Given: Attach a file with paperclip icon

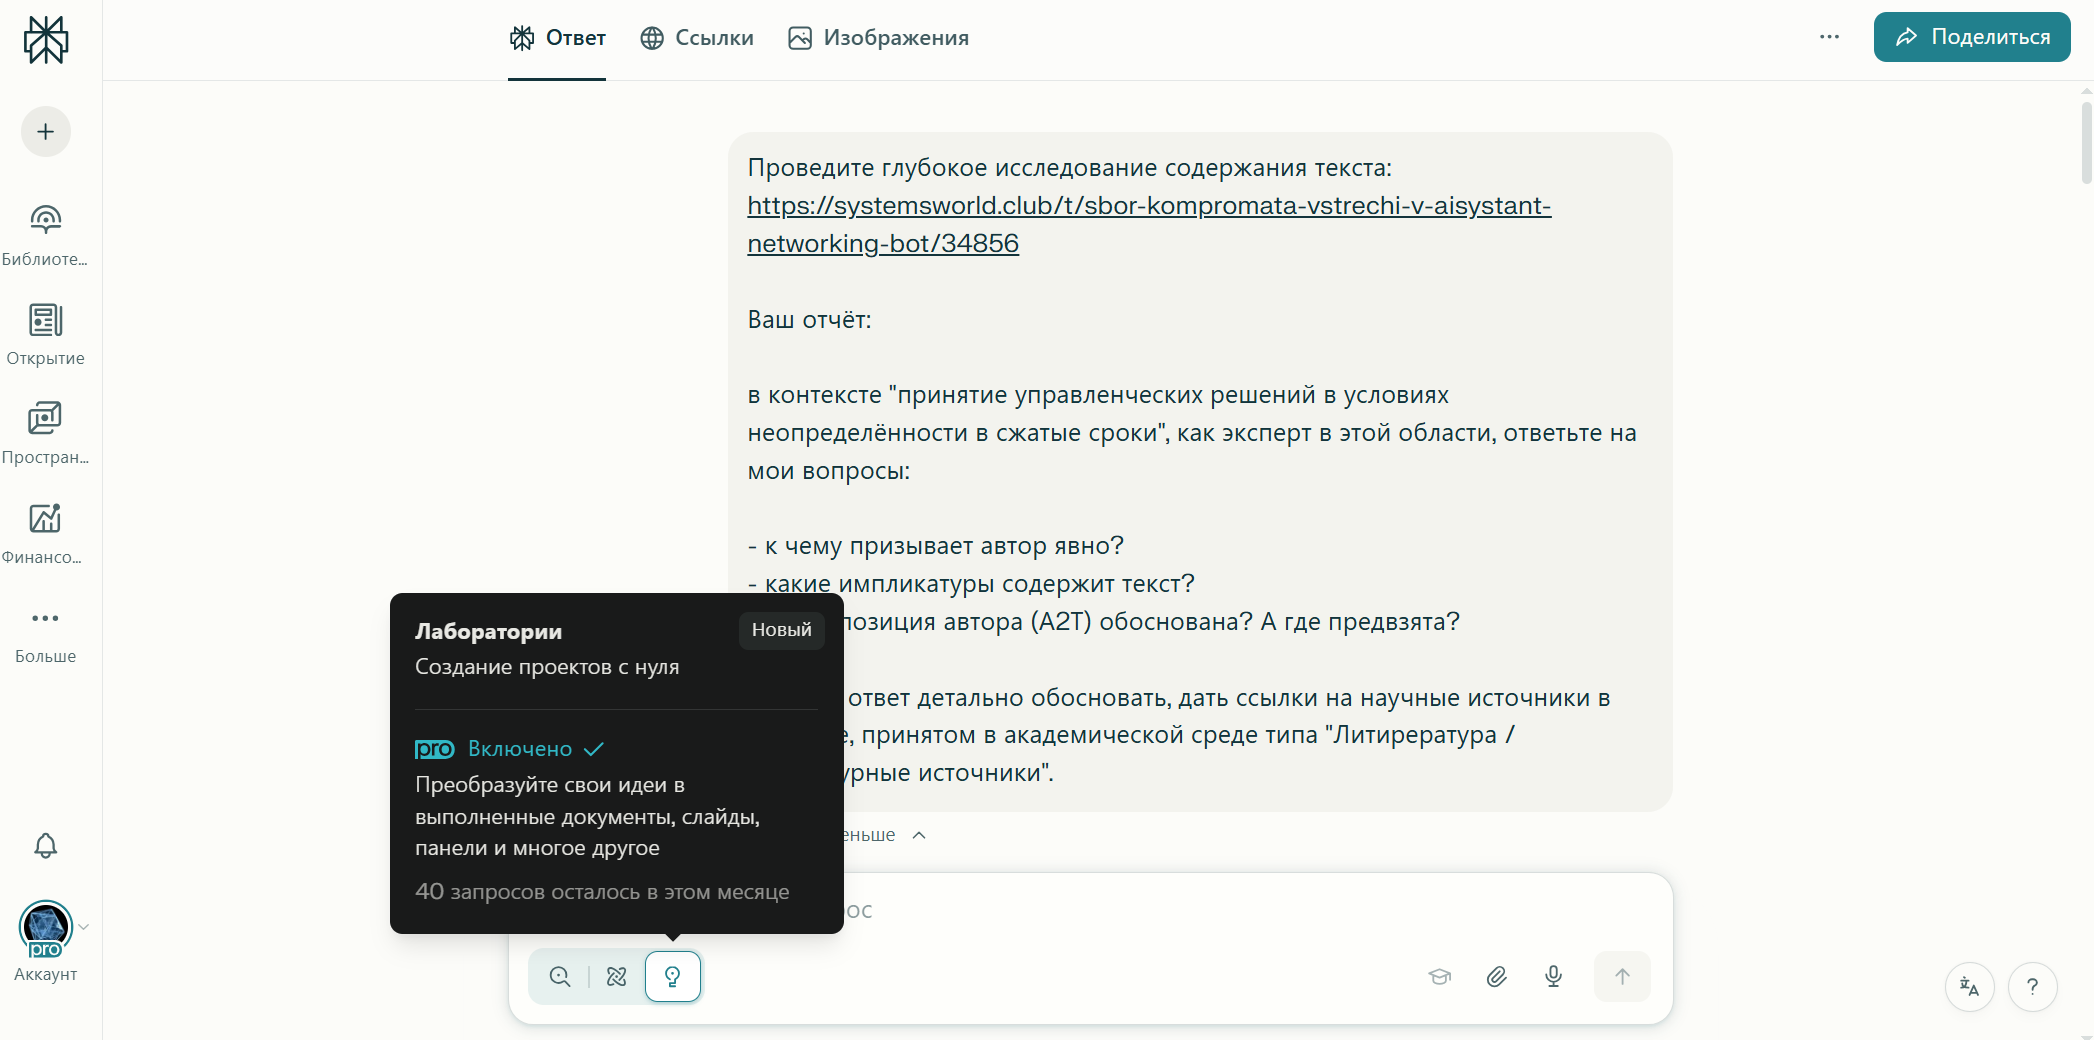Looking at the screenshot, I should [x=1496, y=977].
